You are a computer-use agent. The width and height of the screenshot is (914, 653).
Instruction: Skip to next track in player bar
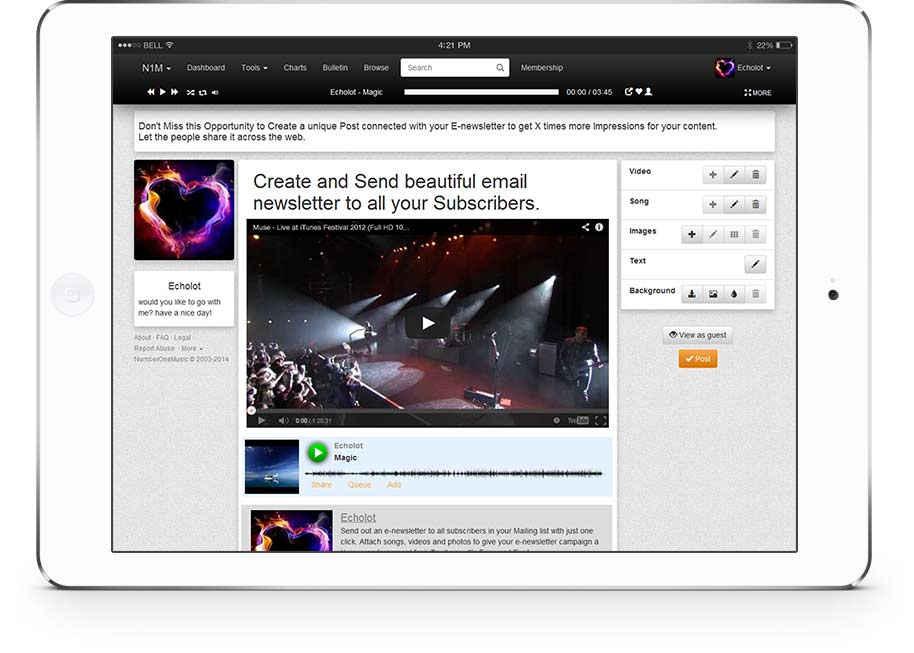[174, 92]
